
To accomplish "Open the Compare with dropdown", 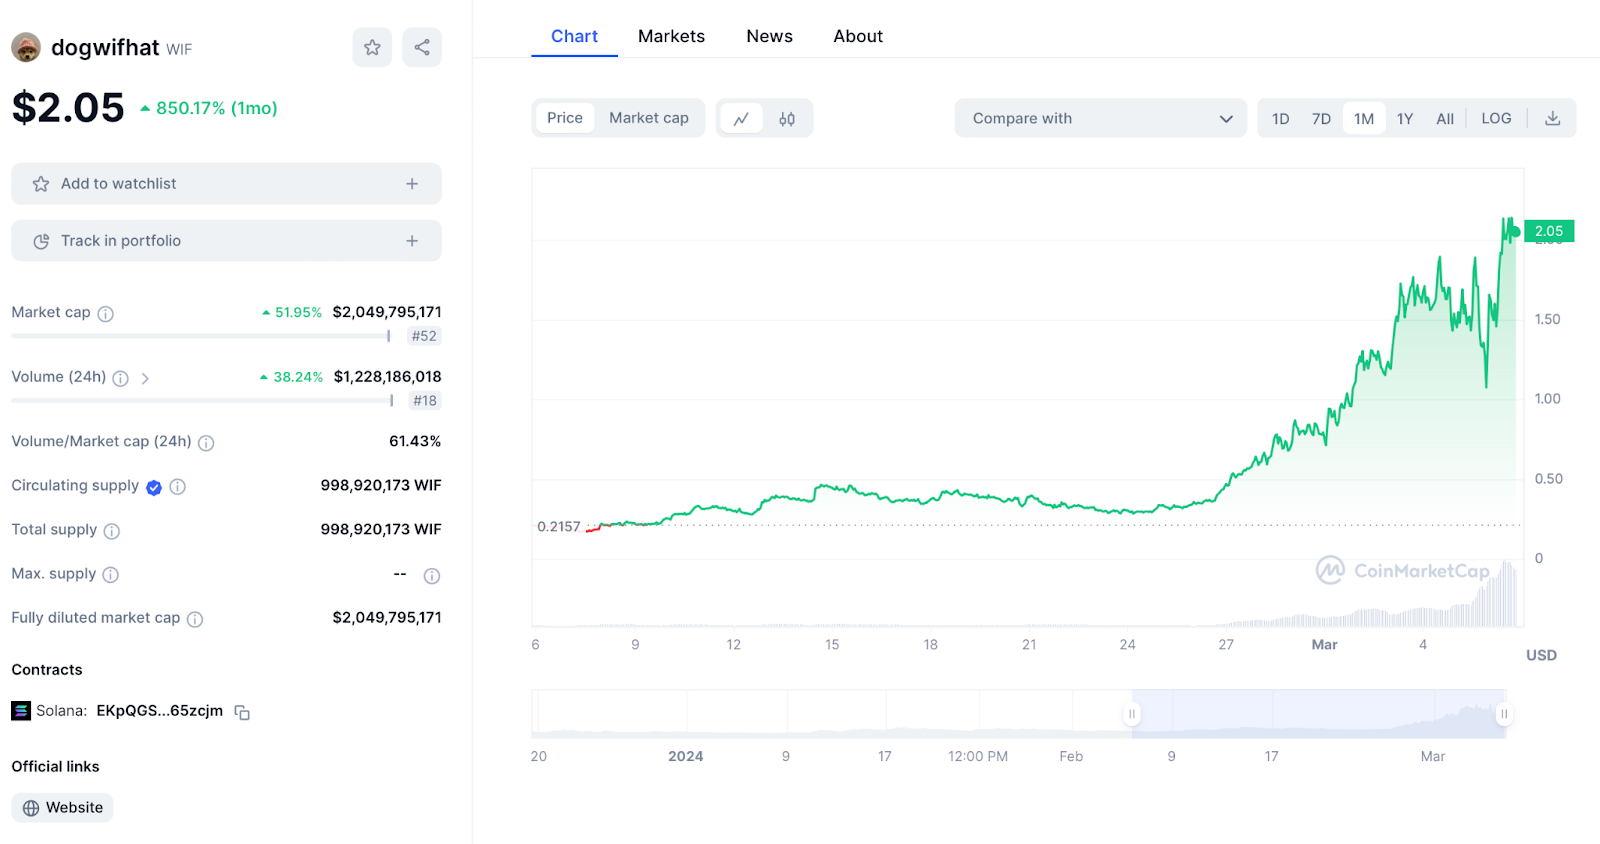I will click(x=1101, y=118).
